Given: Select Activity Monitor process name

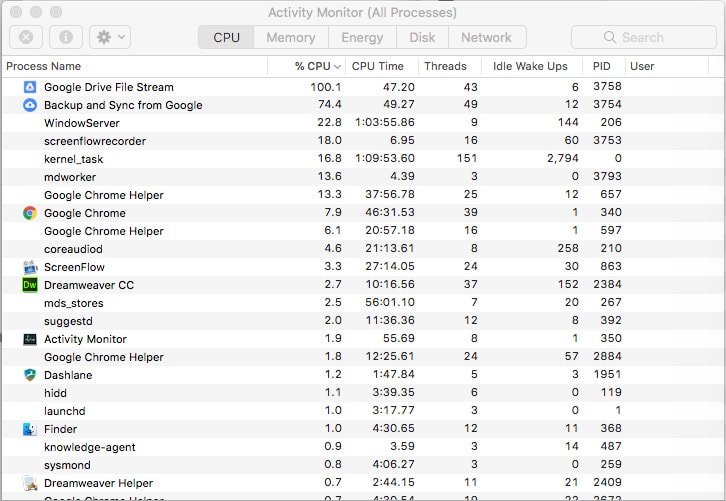Looking at the screenshot, I should (x=85, y=339).
